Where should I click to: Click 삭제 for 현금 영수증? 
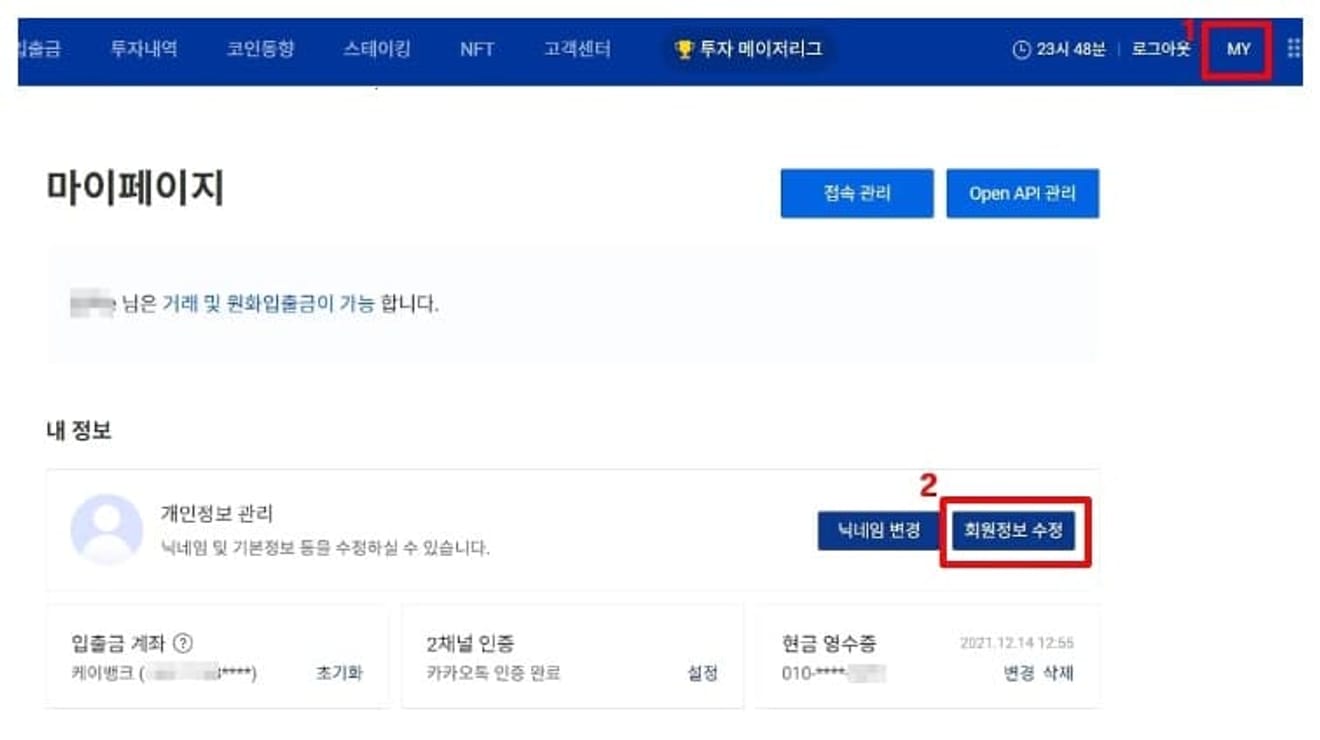(1058, 673)
